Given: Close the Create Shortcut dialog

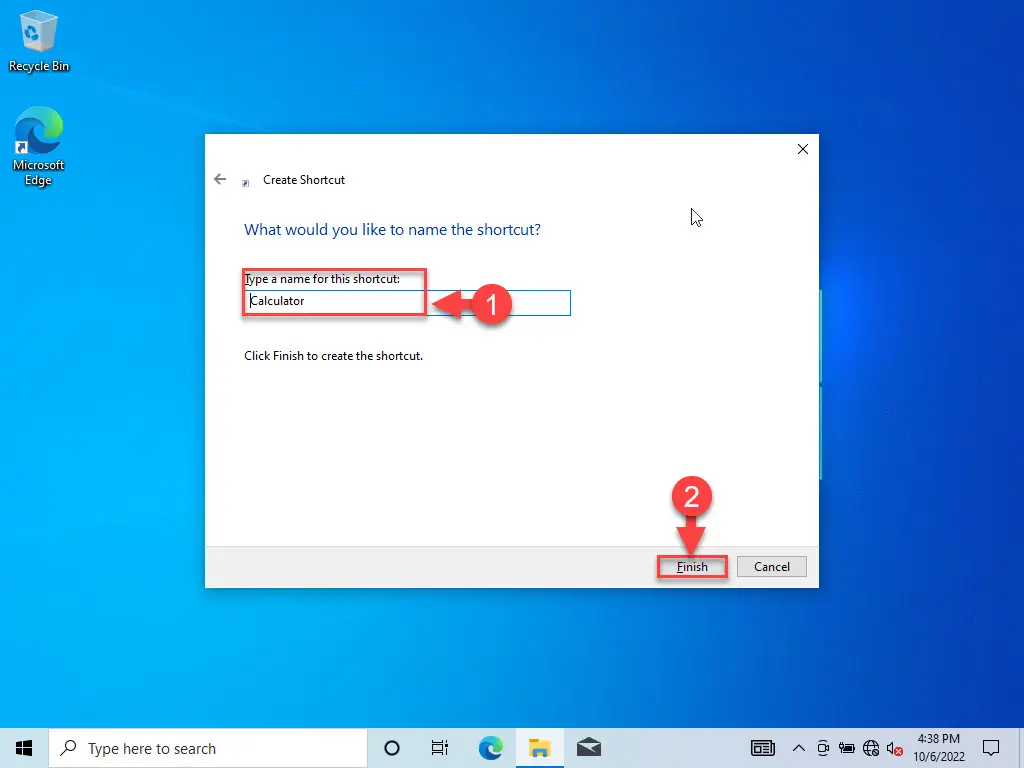Looking at the screenshot, I should pyautogui.click(x=803, y=149).
